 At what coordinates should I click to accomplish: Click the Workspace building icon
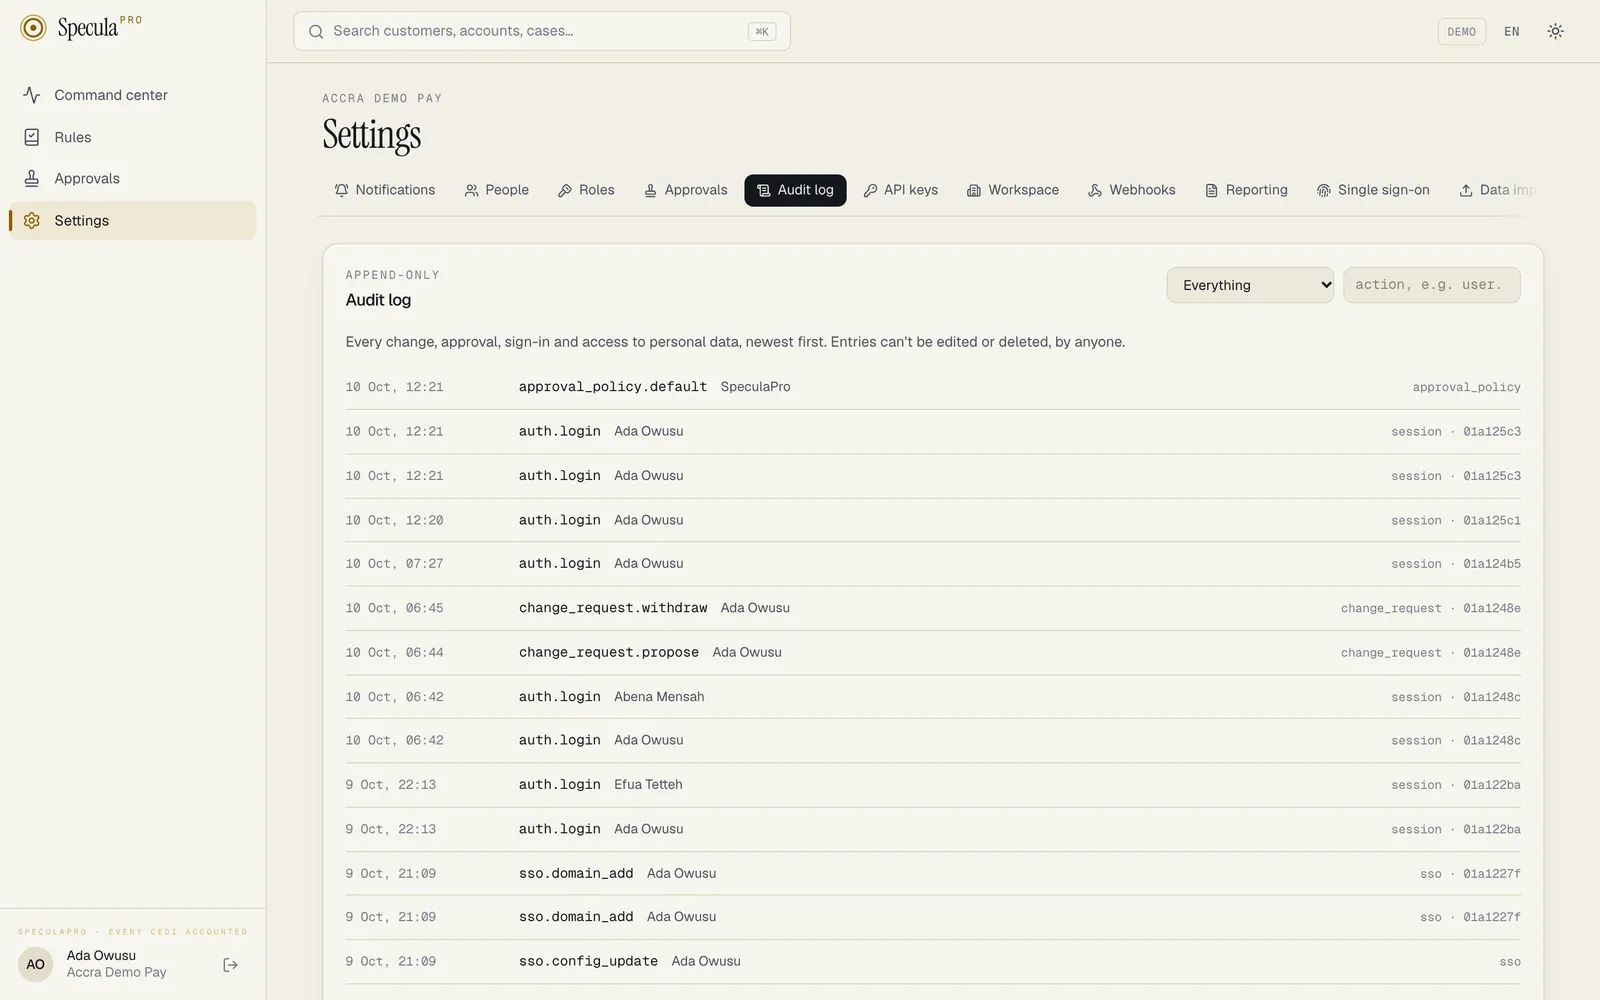click(974, 190)
